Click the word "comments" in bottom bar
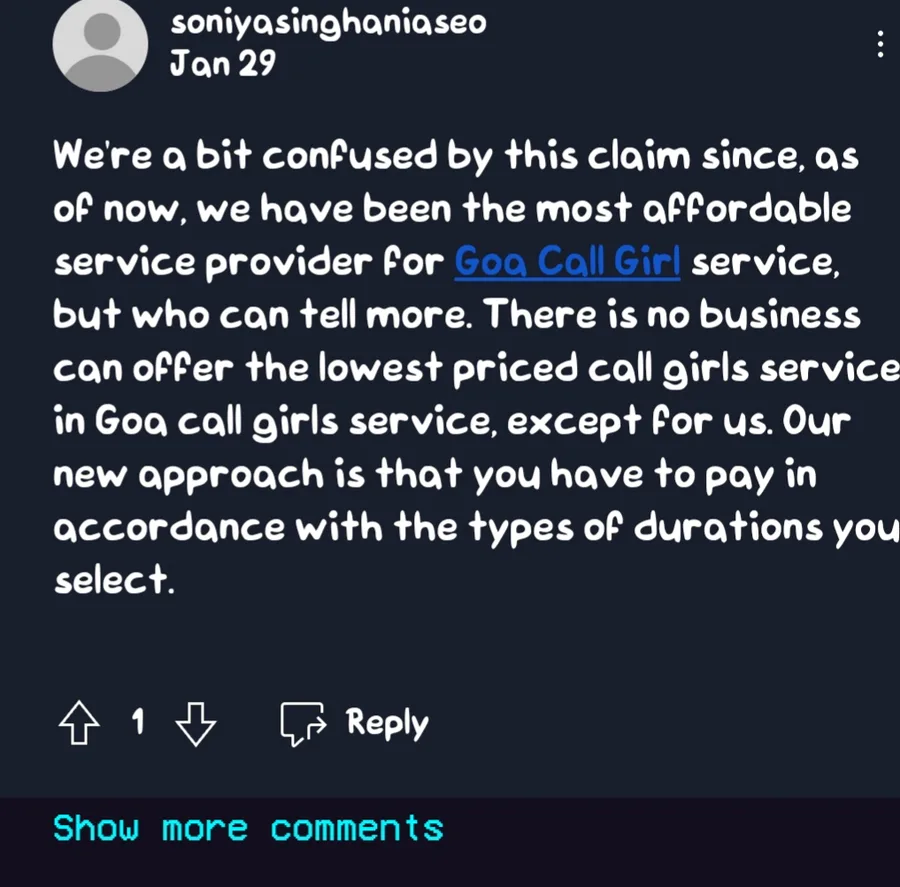 pos(356,828)
